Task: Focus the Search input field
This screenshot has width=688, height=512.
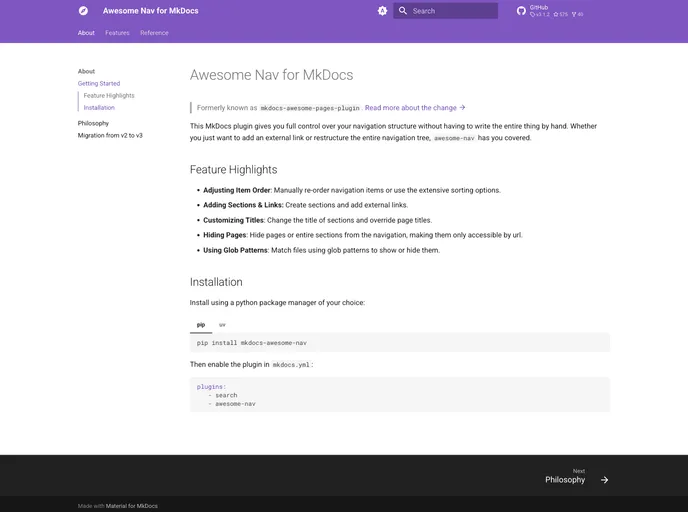Action: click(445, 11)
